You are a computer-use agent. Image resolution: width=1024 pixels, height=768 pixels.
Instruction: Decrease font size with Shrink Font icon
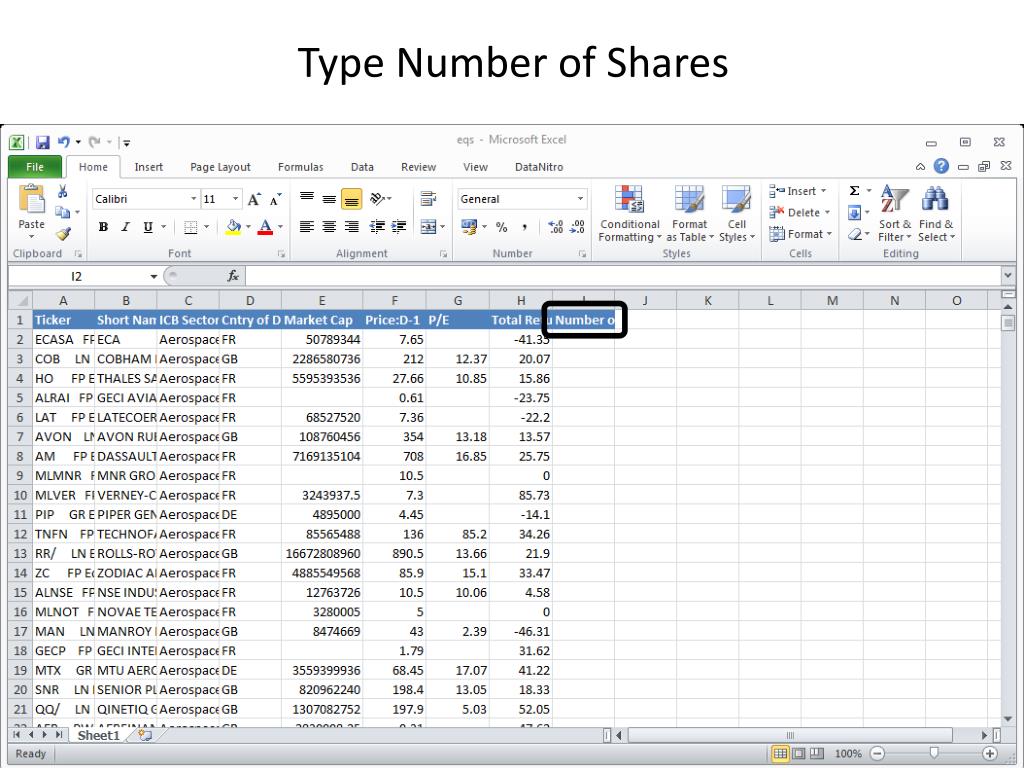click(x=276, y=199)
